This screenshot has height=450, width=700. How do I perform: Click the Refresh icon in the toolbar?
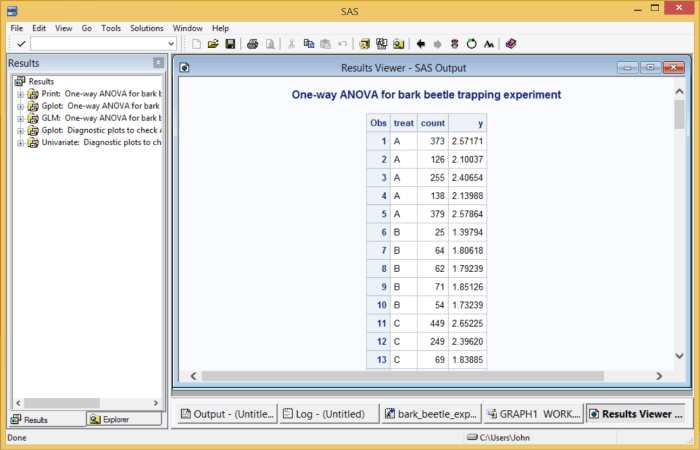coord(472,44)
